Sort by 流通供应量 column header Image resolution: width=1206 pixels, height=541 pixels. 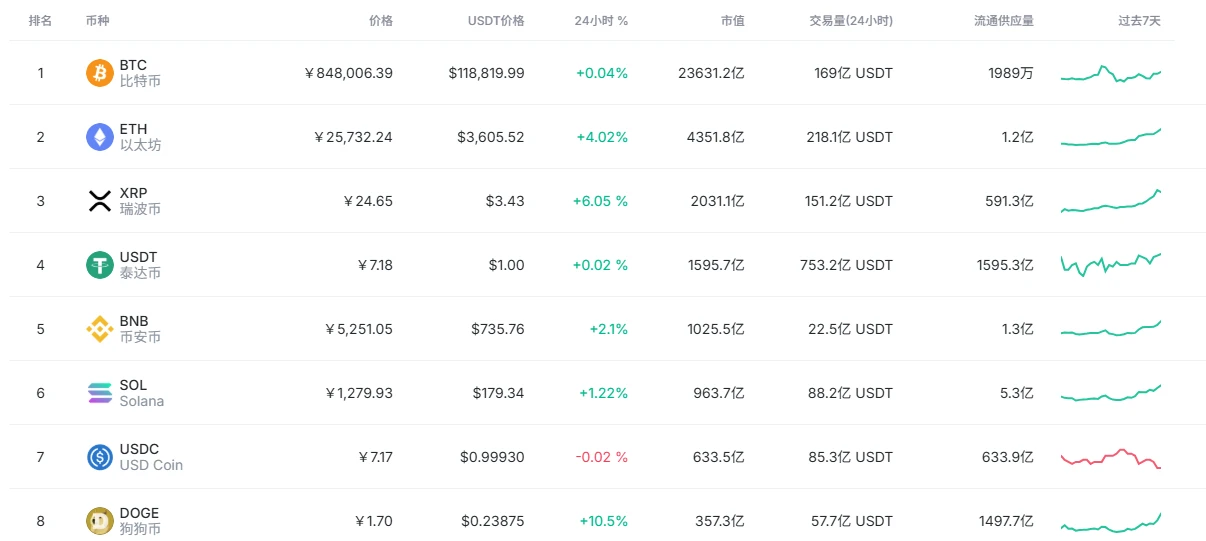click(x=1004, y=20)
